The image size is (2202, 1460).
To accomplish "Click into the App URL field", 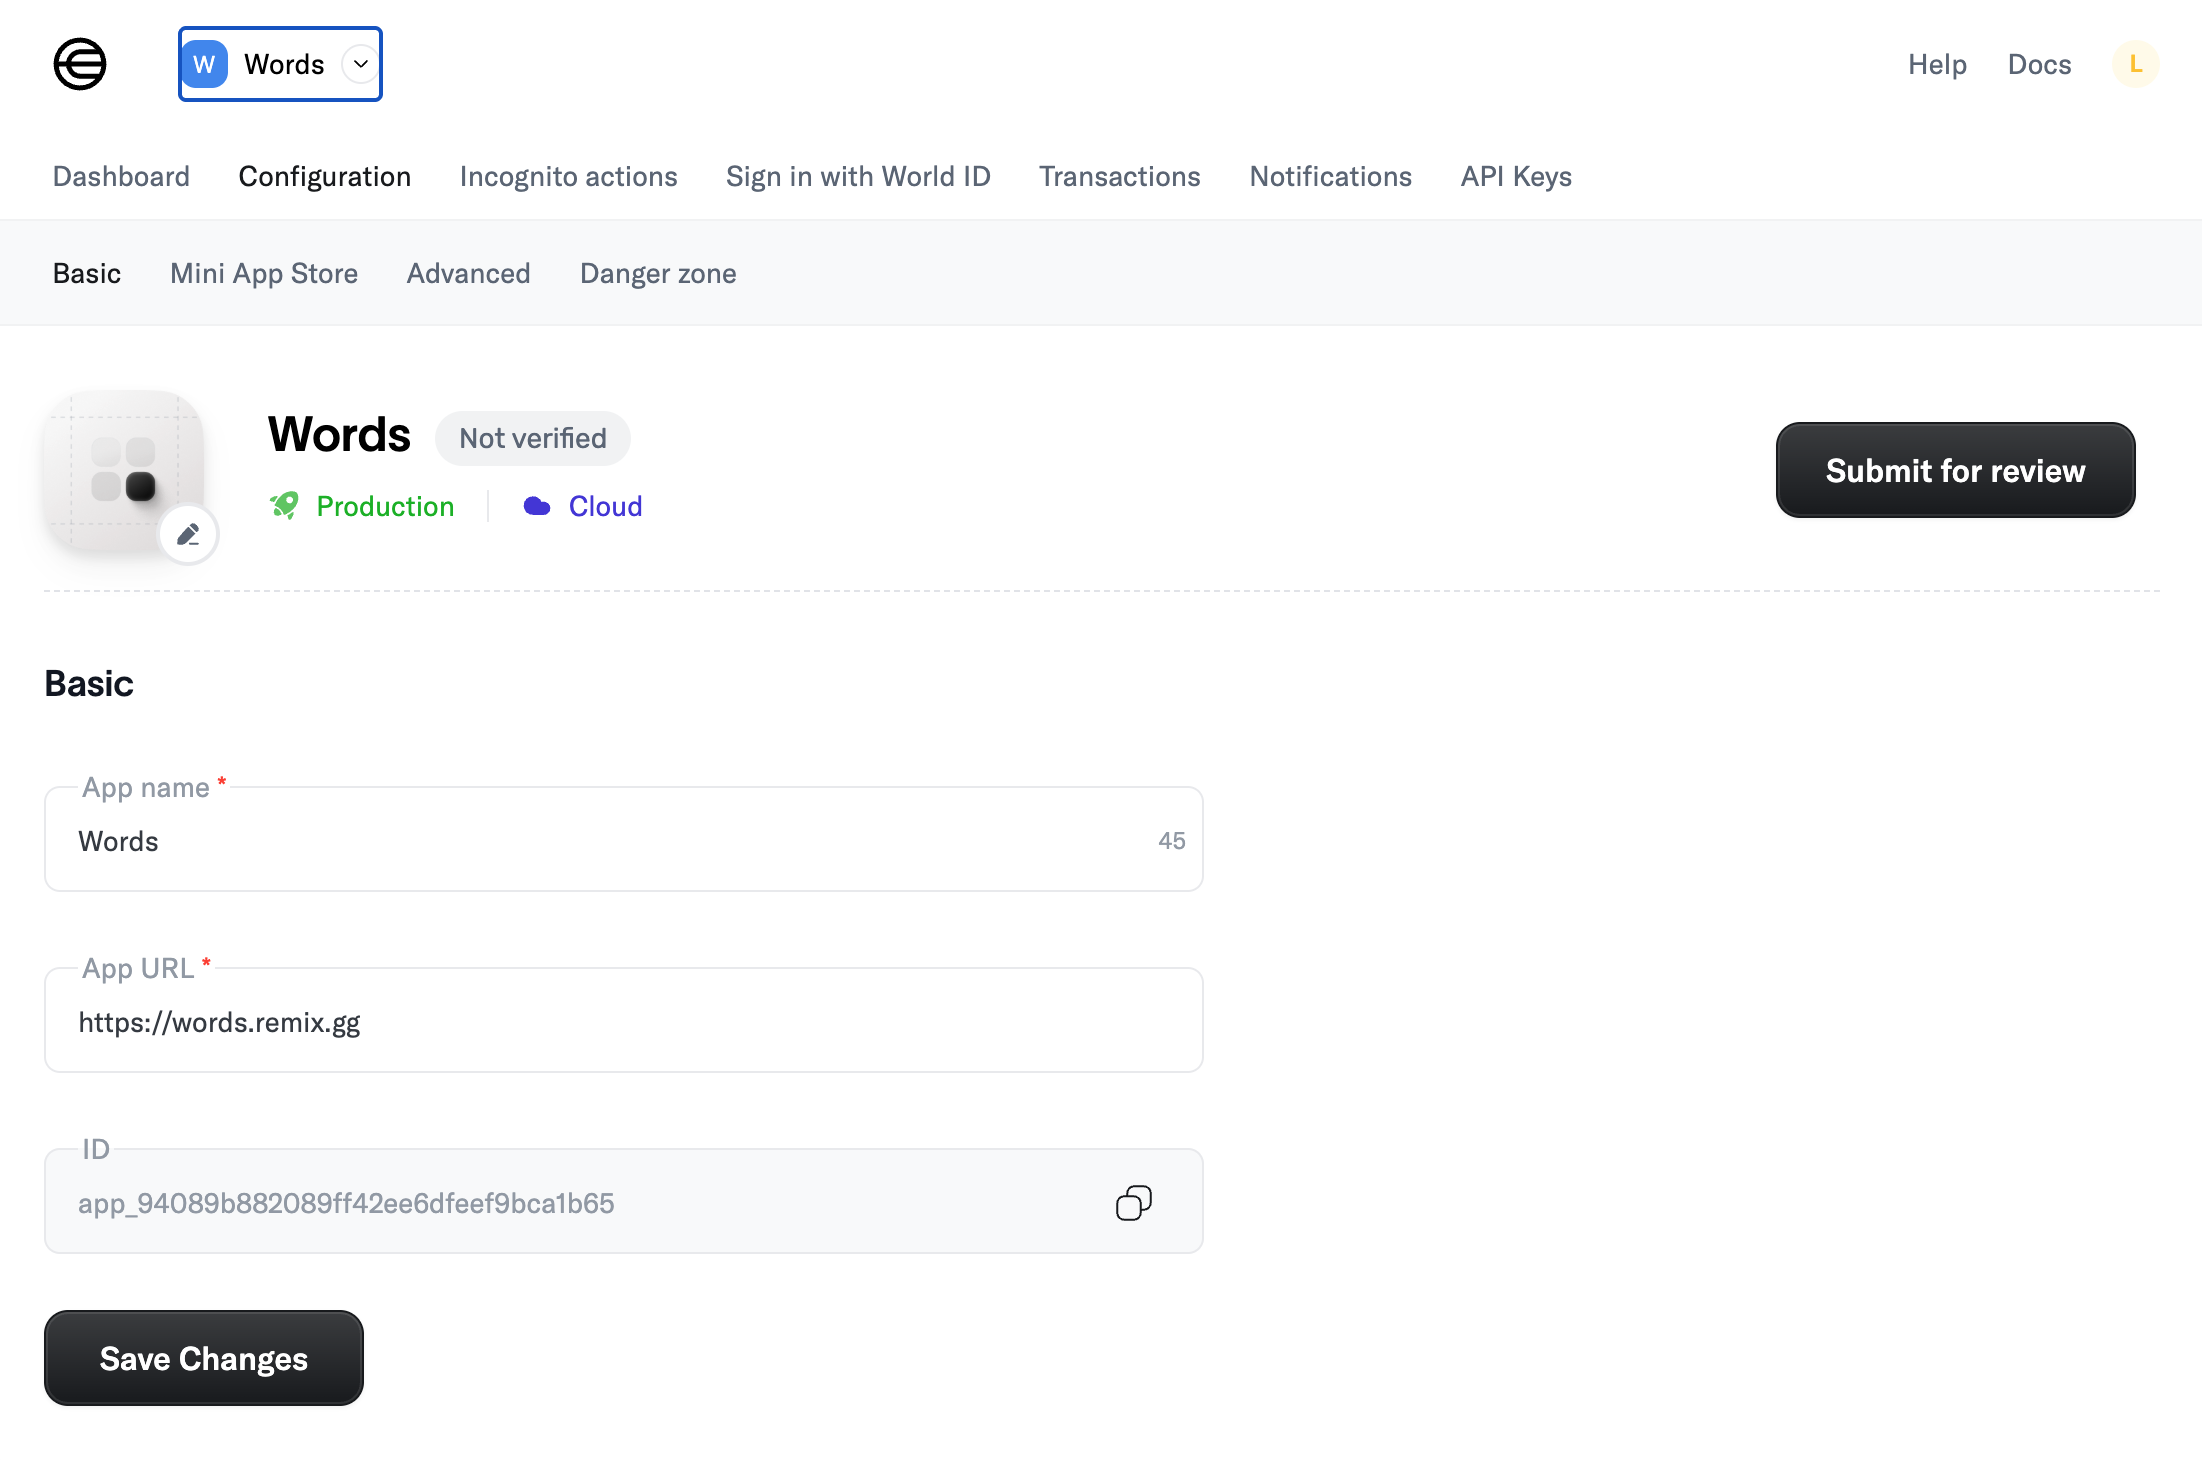I will point(624,1020).
